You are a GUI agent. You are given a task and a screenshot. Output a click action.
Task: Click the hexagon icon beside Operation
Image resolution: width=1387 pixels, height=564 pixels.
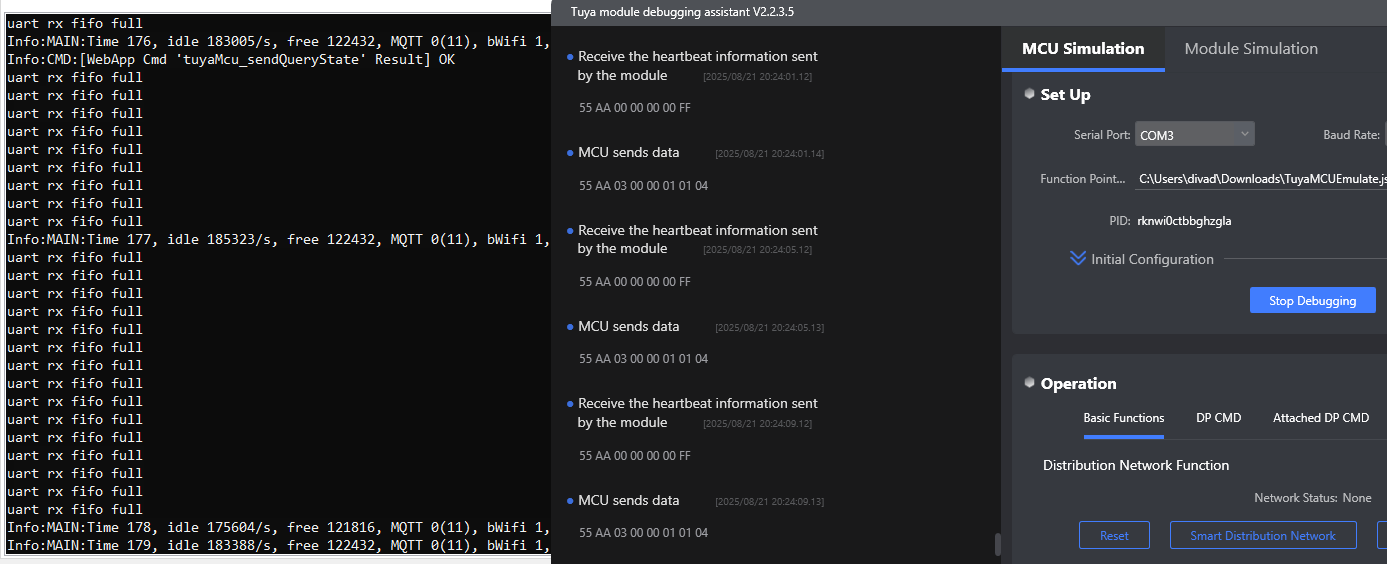point(1029,383)
